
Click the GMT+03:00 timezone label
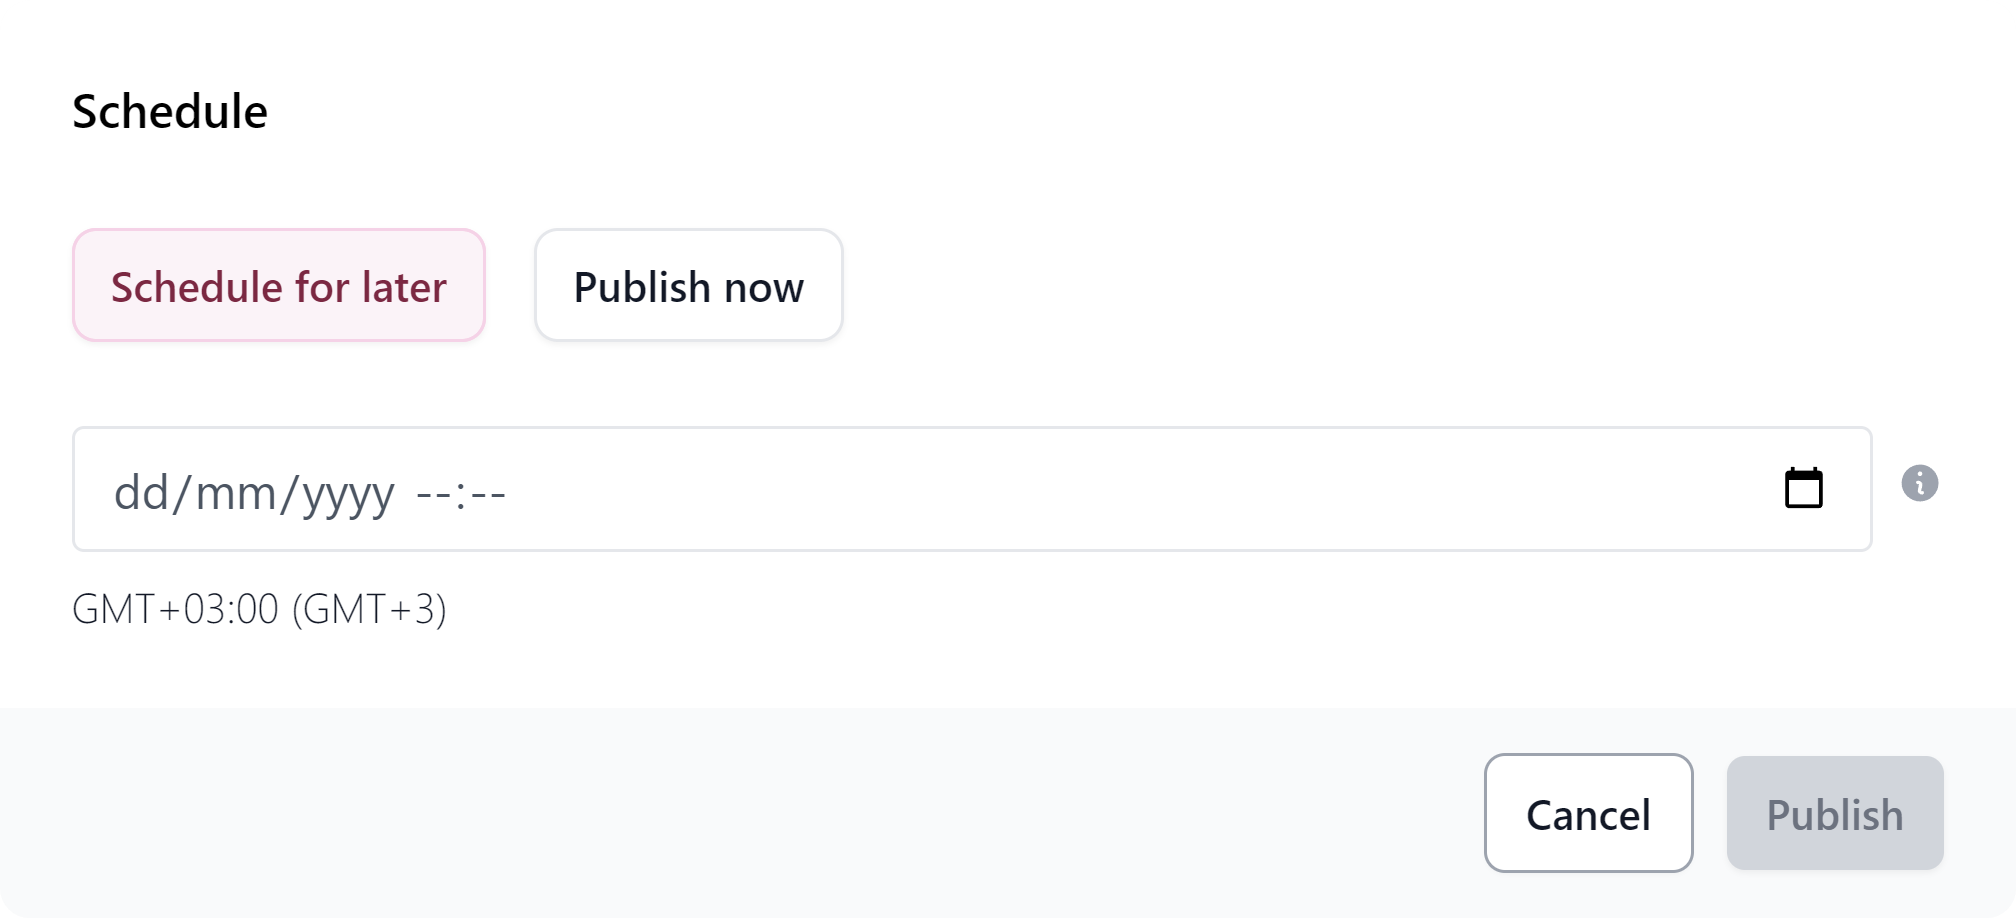[x=260, y=608]
